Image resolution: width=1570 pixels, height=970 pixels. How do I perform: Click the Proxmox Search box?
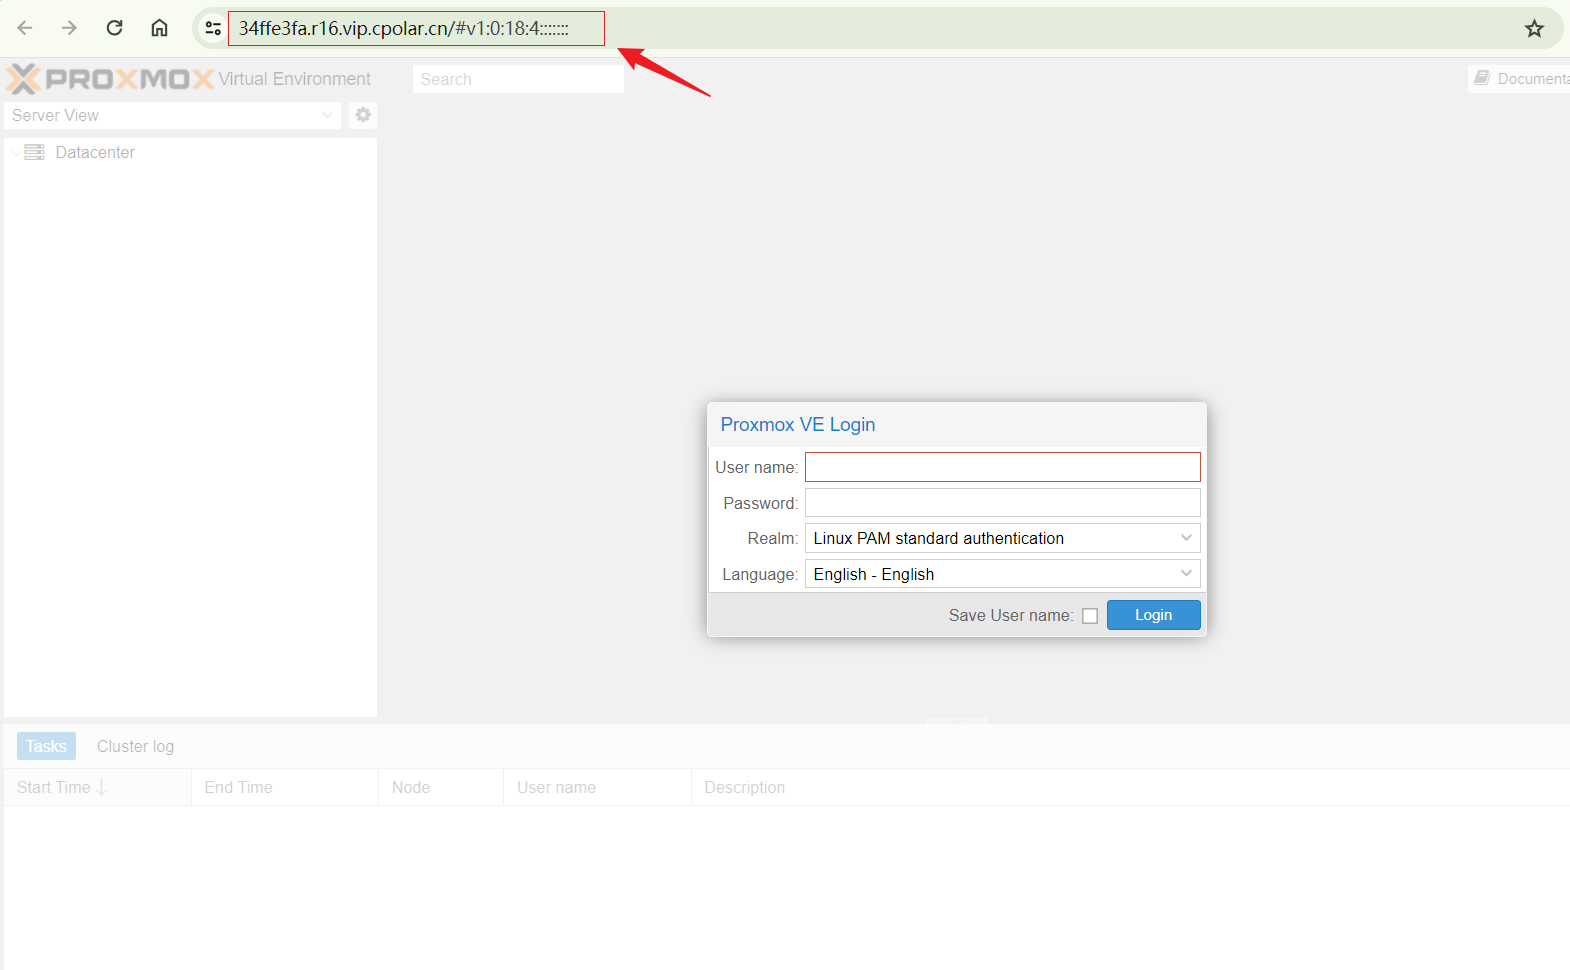tap(518, 79)
